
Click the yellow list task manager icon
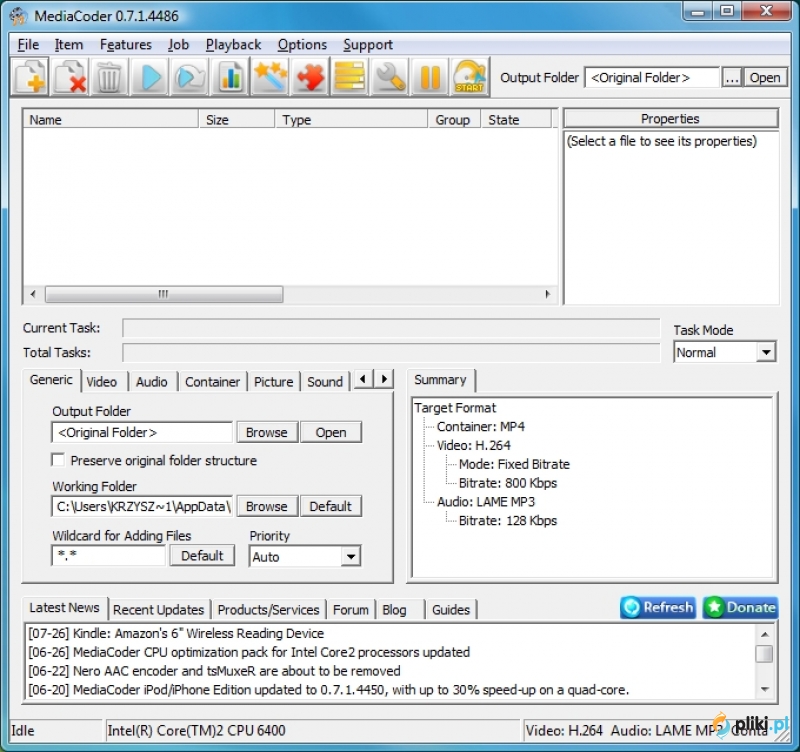(x=349, y=77)
